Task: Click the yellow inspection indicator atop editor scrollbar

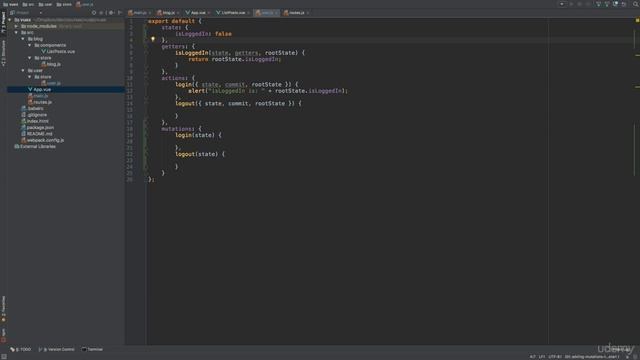Action: click(x=637, y=20)
